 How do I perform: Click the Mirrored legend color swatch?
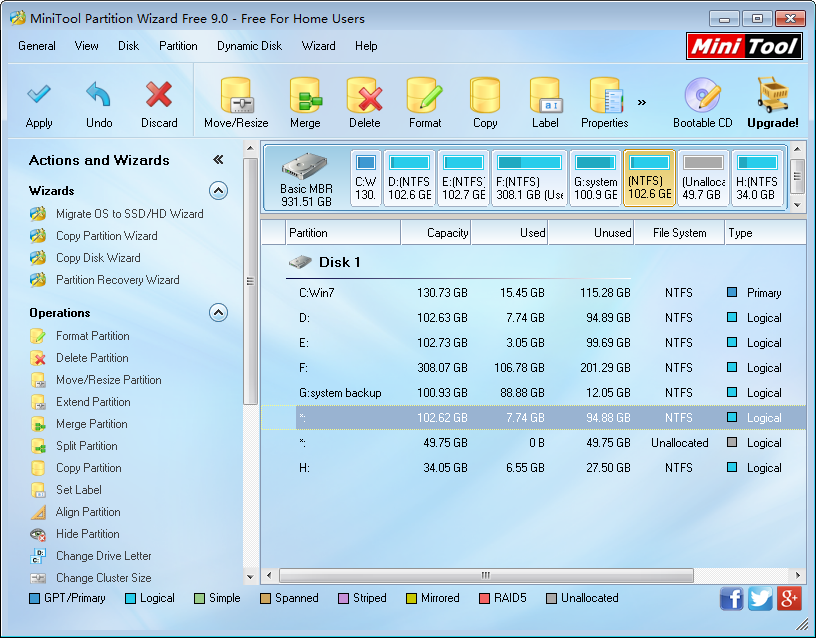click(x=411, y=598)
